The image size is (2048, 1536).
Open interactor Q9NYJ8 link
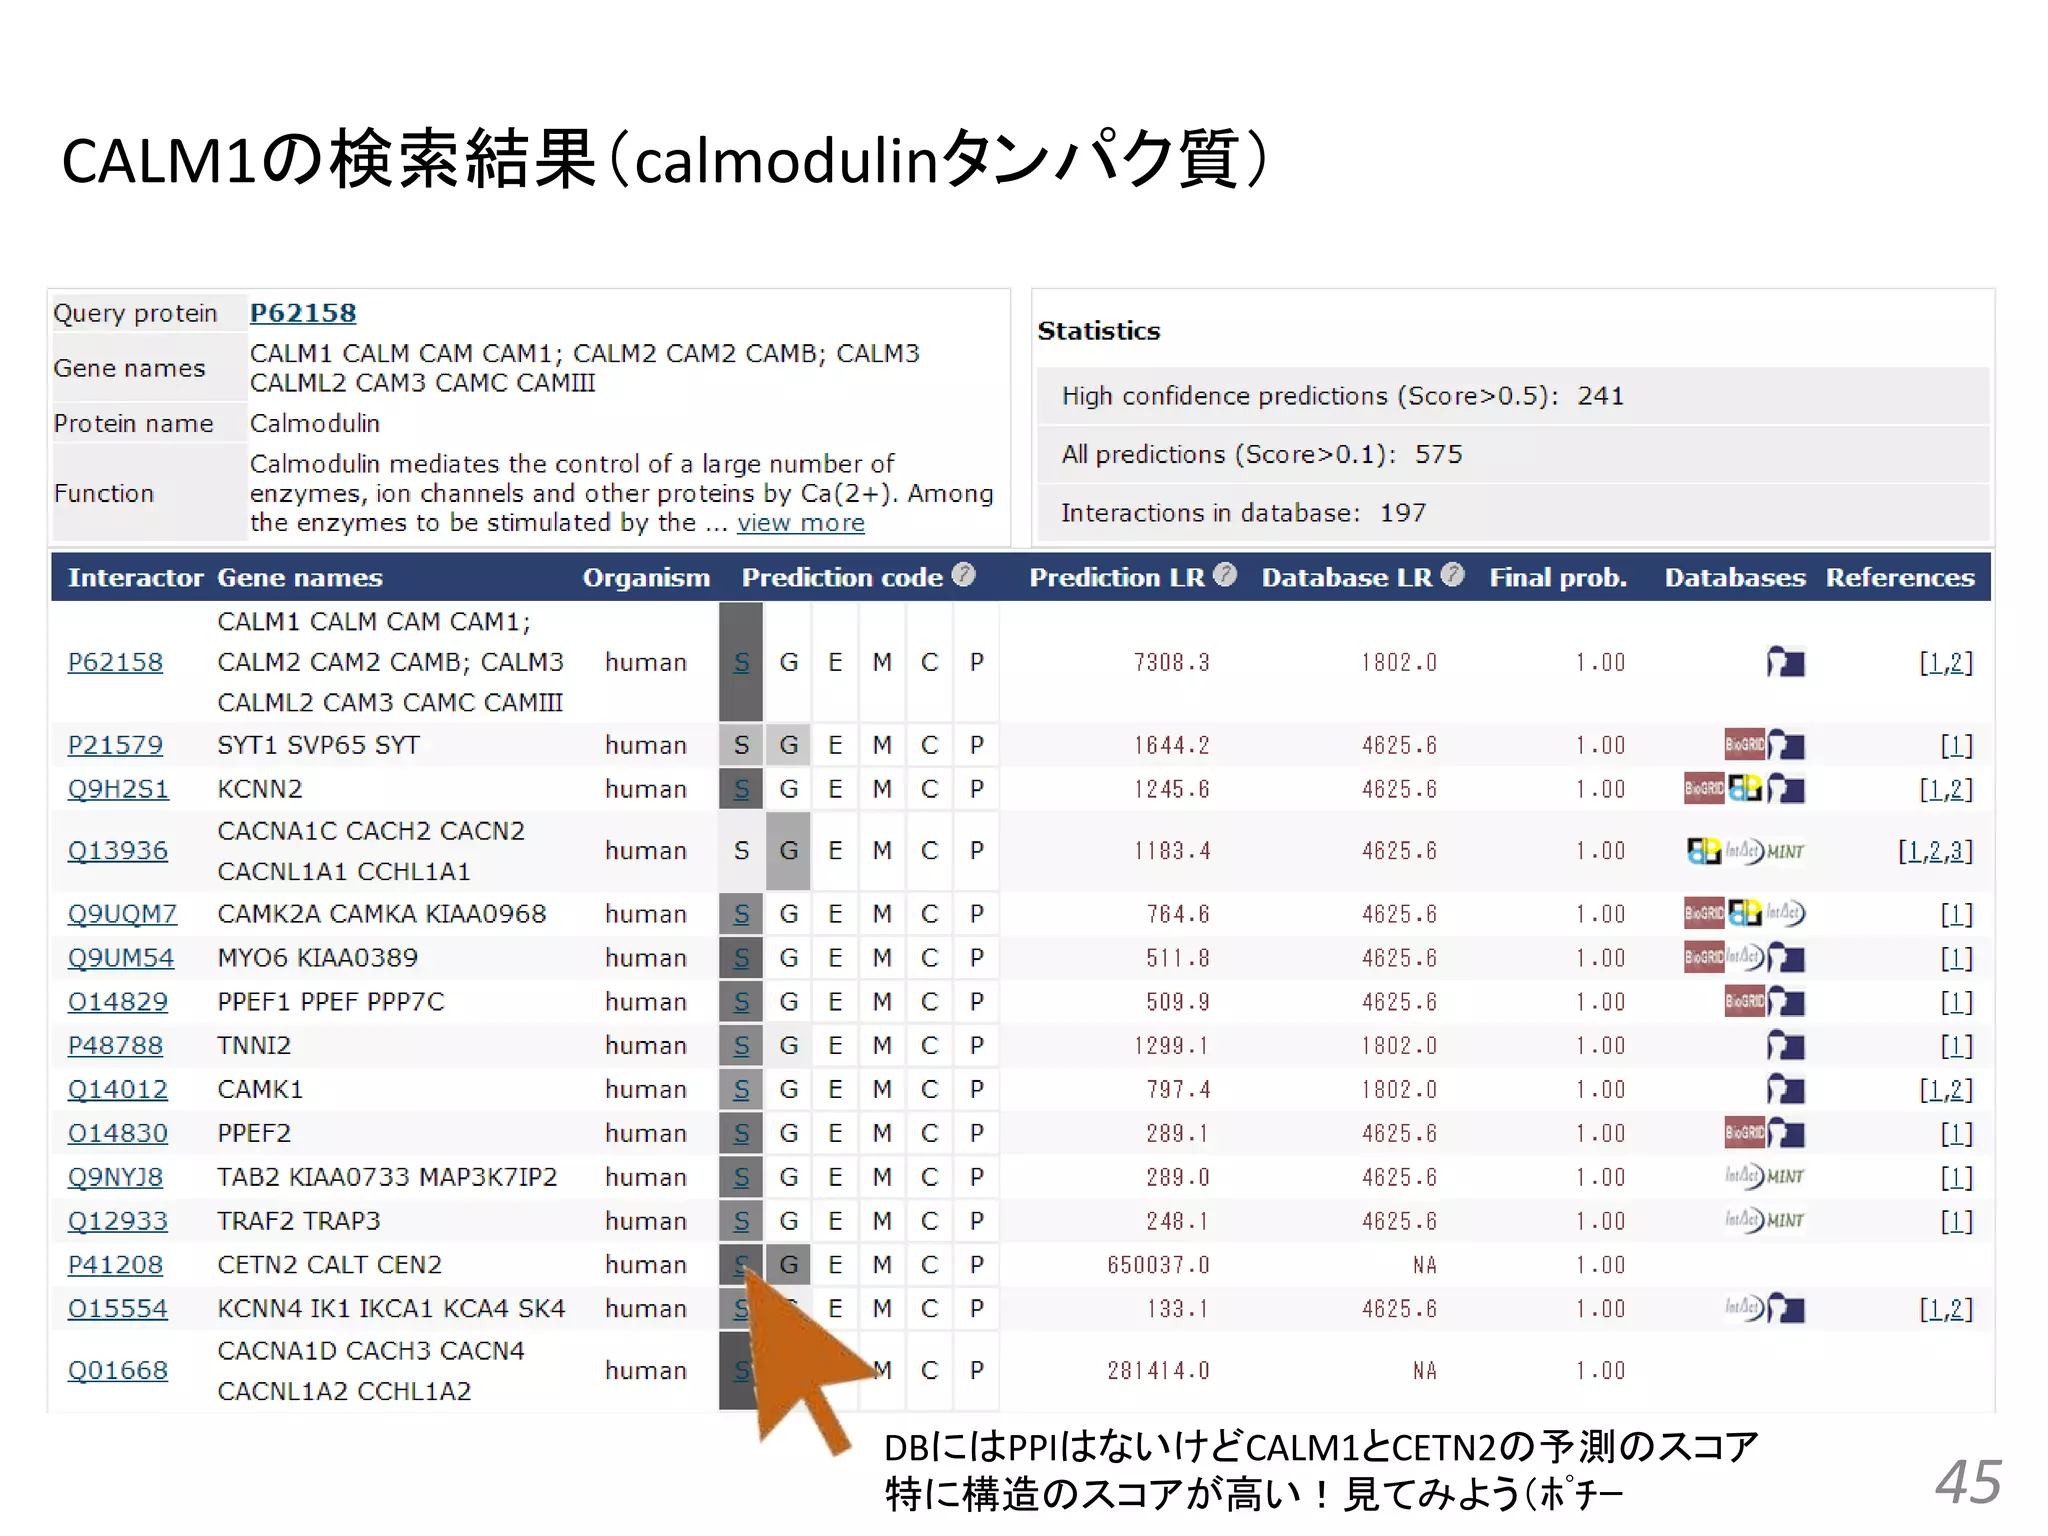(x=115, y=1177)
